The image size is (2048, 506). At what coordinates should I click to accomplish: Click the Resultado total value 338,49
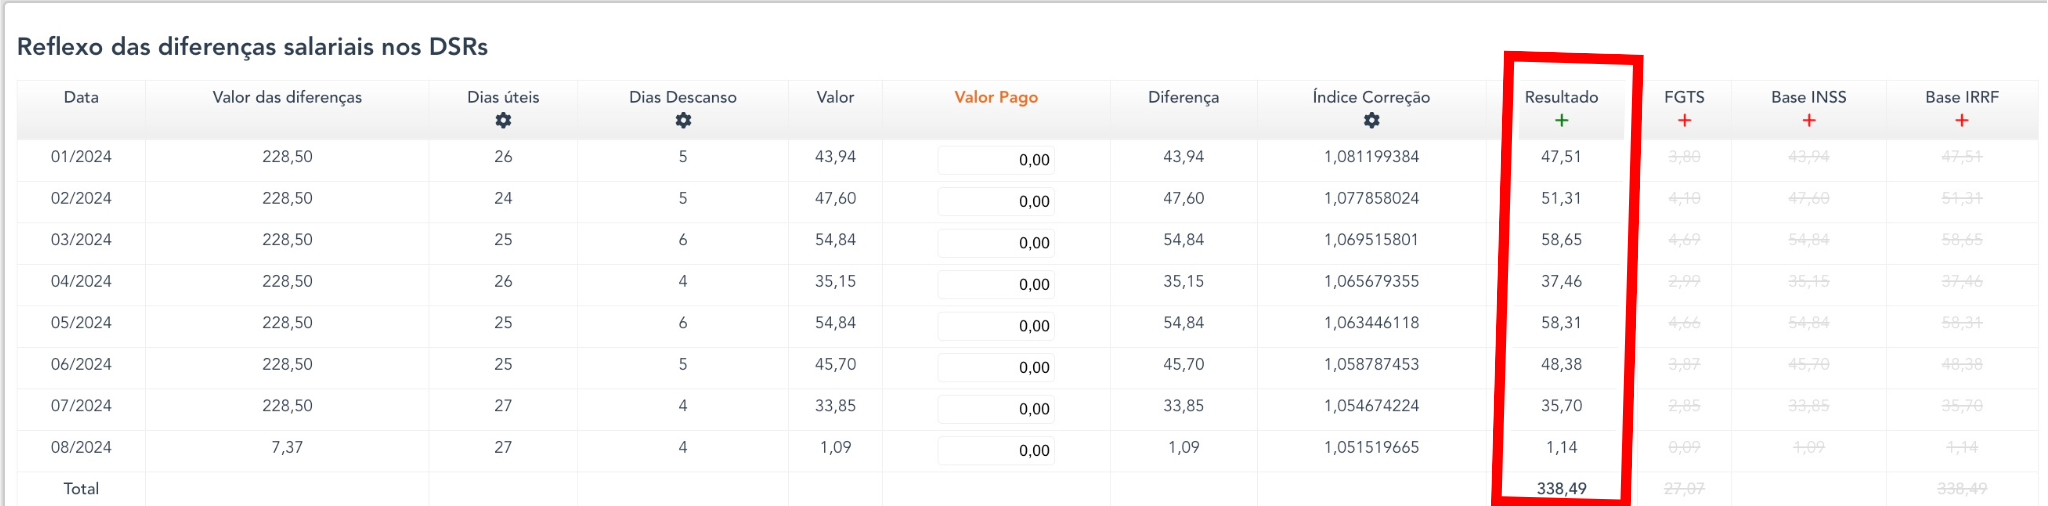point(1561,489)
